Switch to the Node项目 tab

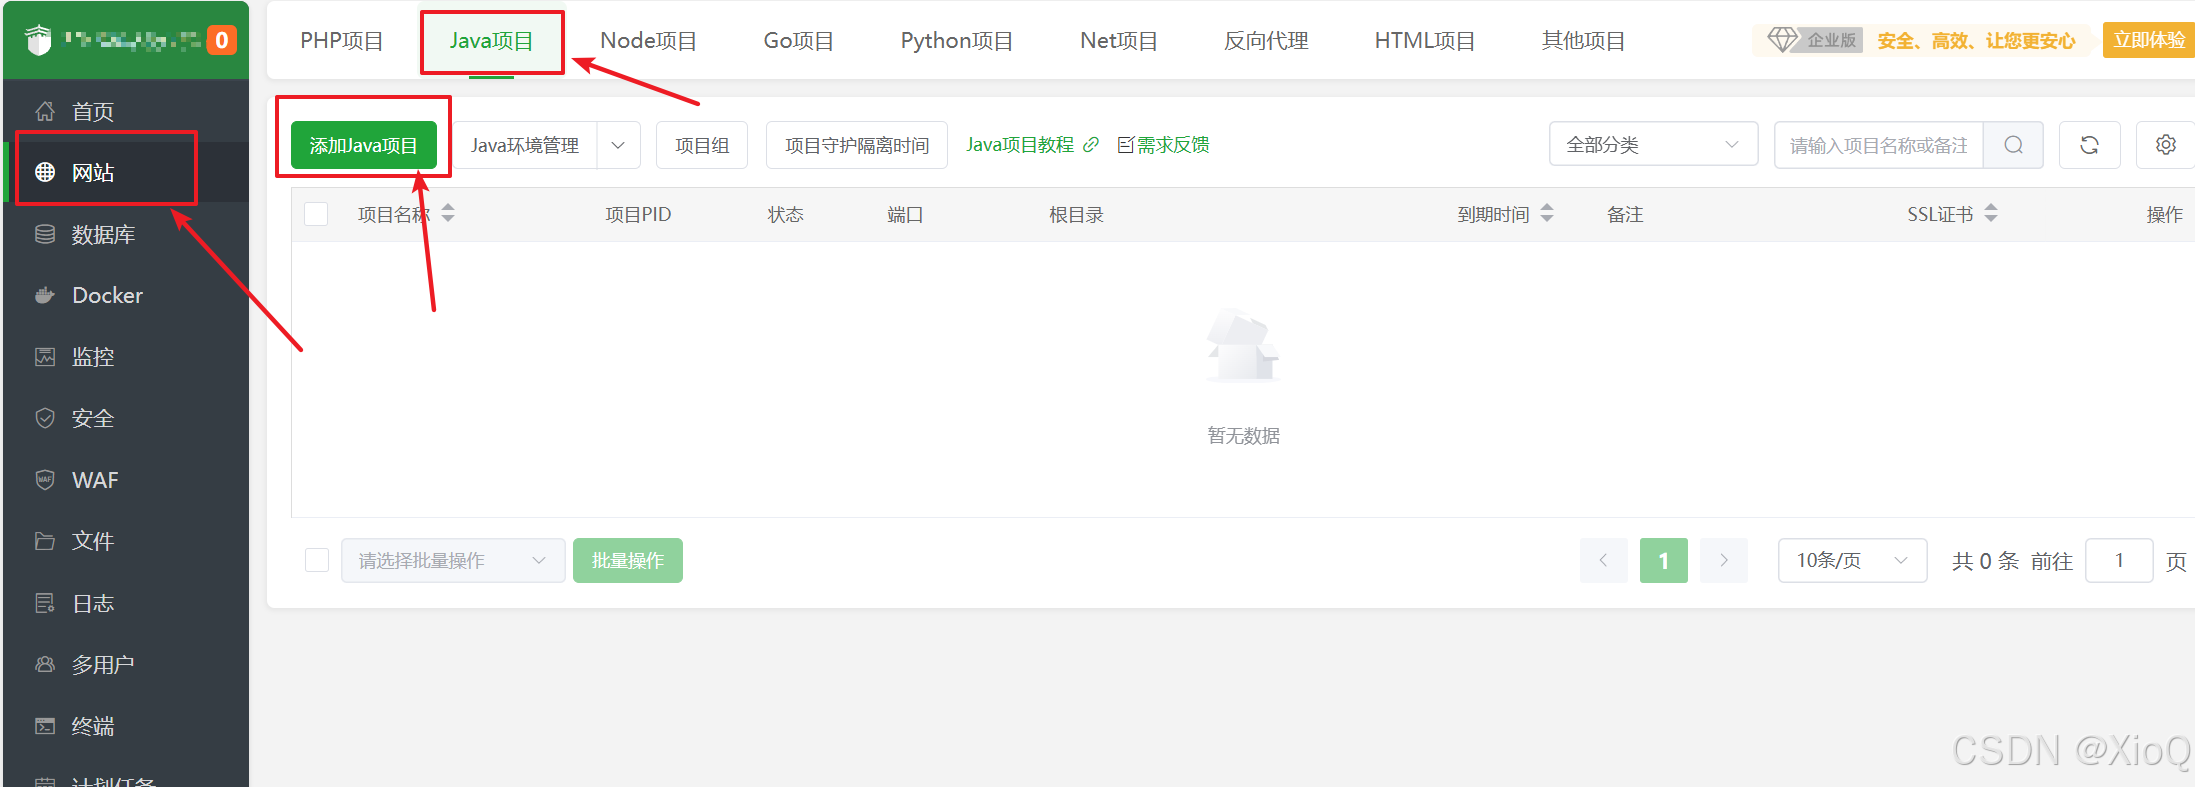648,41
